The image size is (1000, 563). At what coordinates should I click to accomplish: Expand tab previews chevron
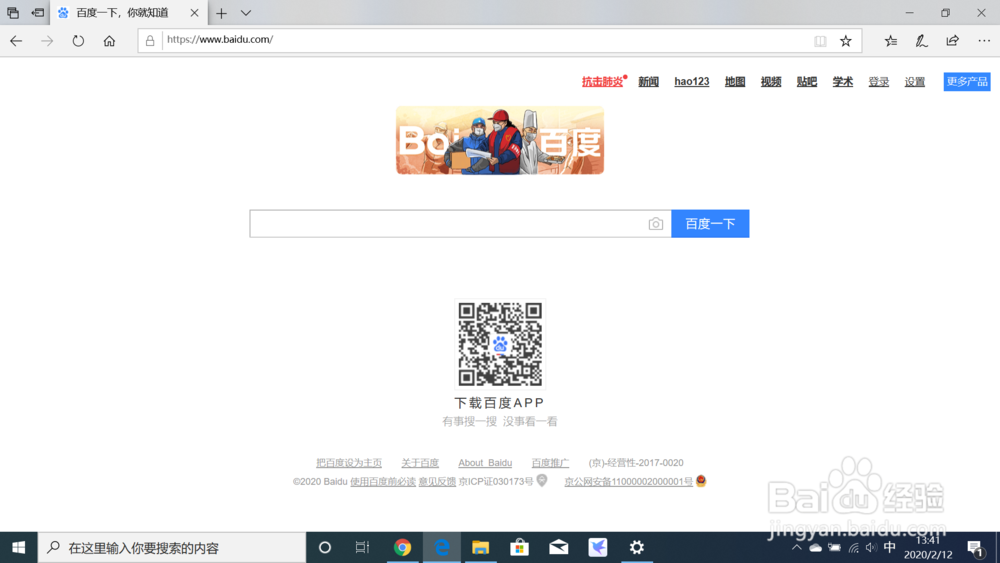246,13
